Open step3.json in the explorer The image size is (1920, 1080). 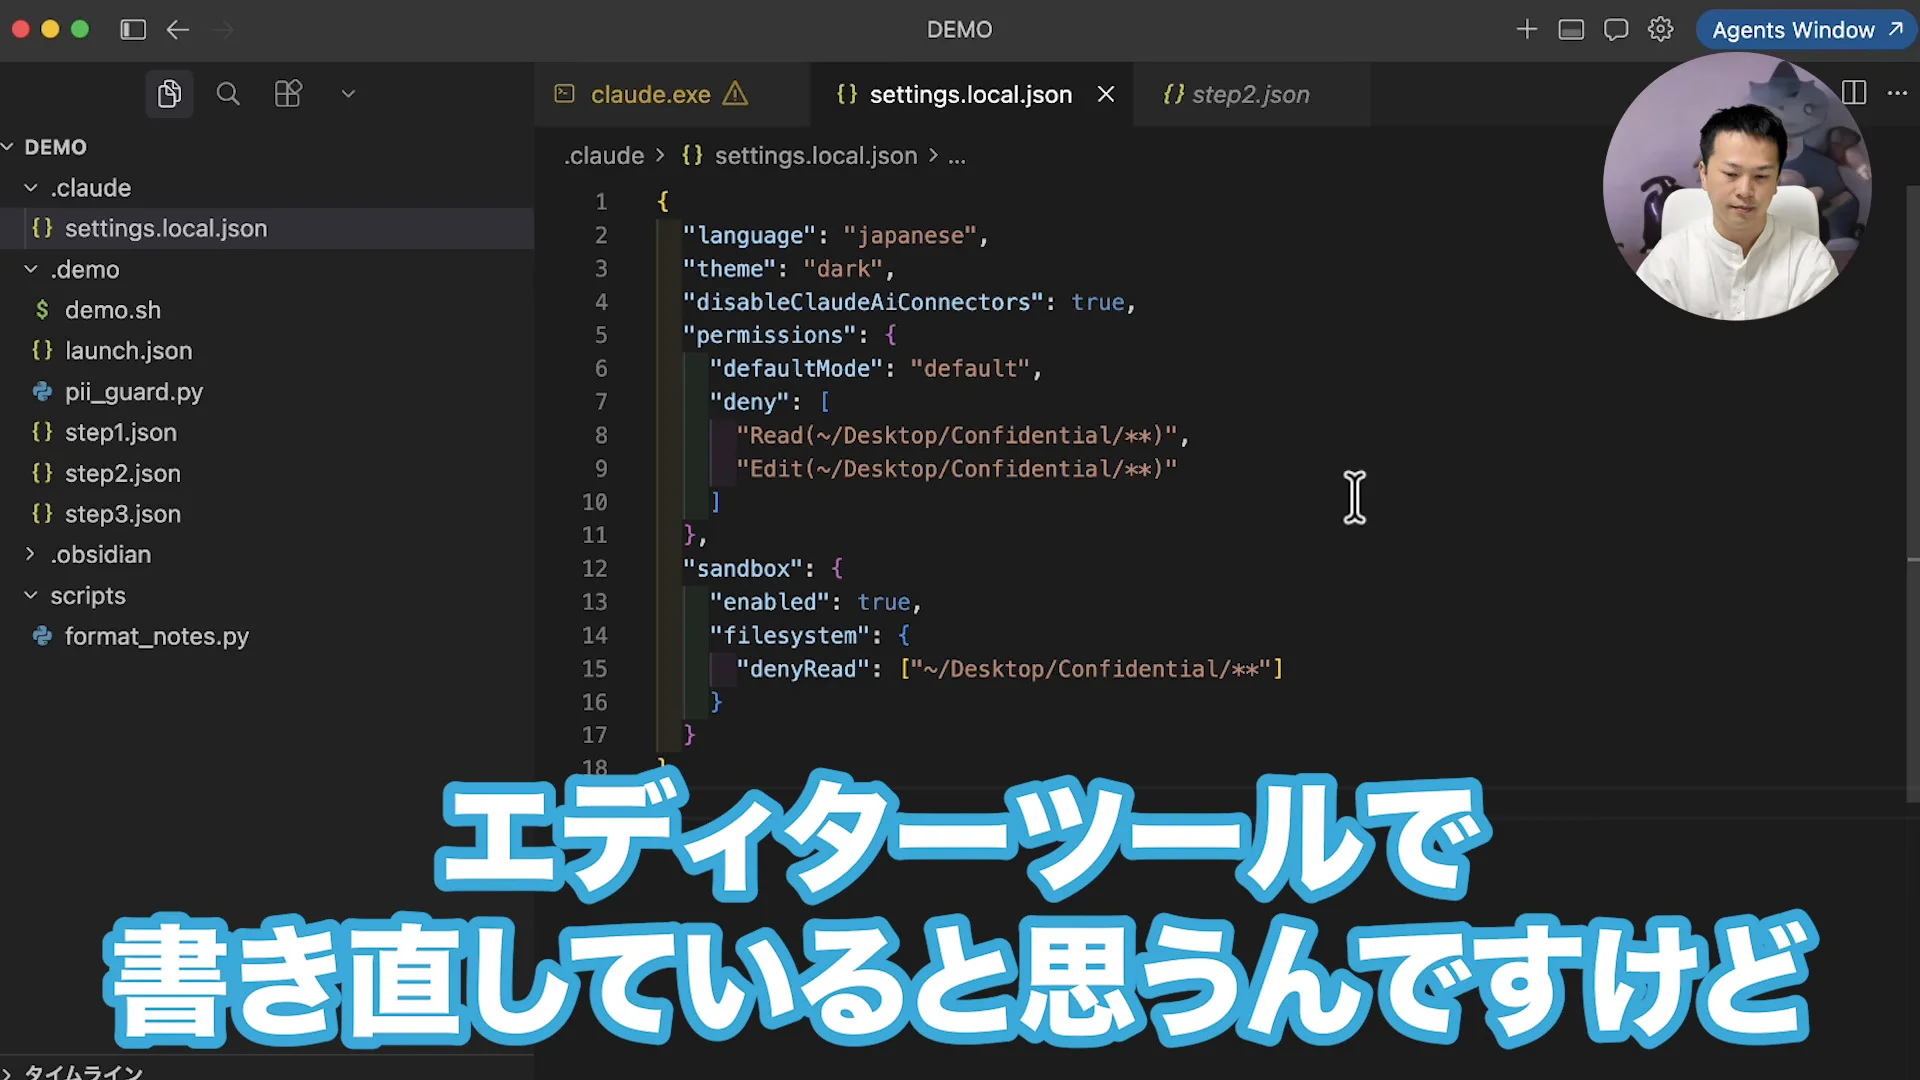[x=267, y=514]
